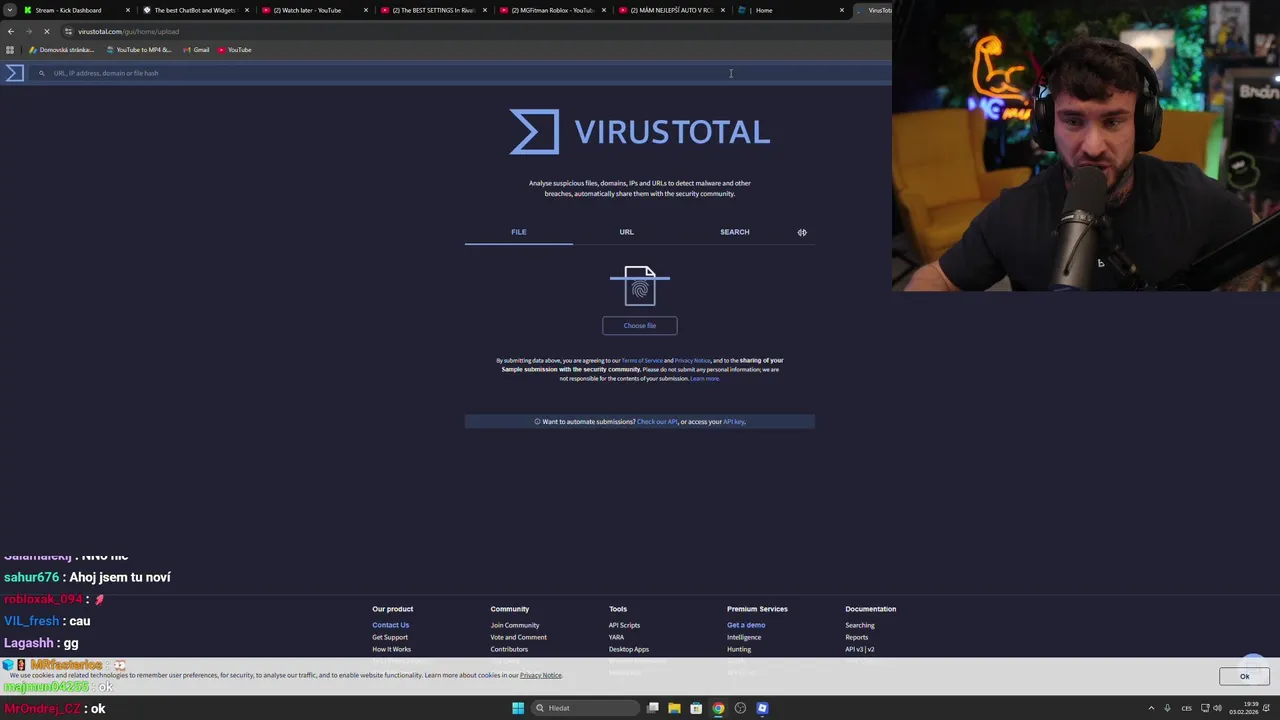
Task: Open the Gmail bookmark
Action: pos(196,50)
